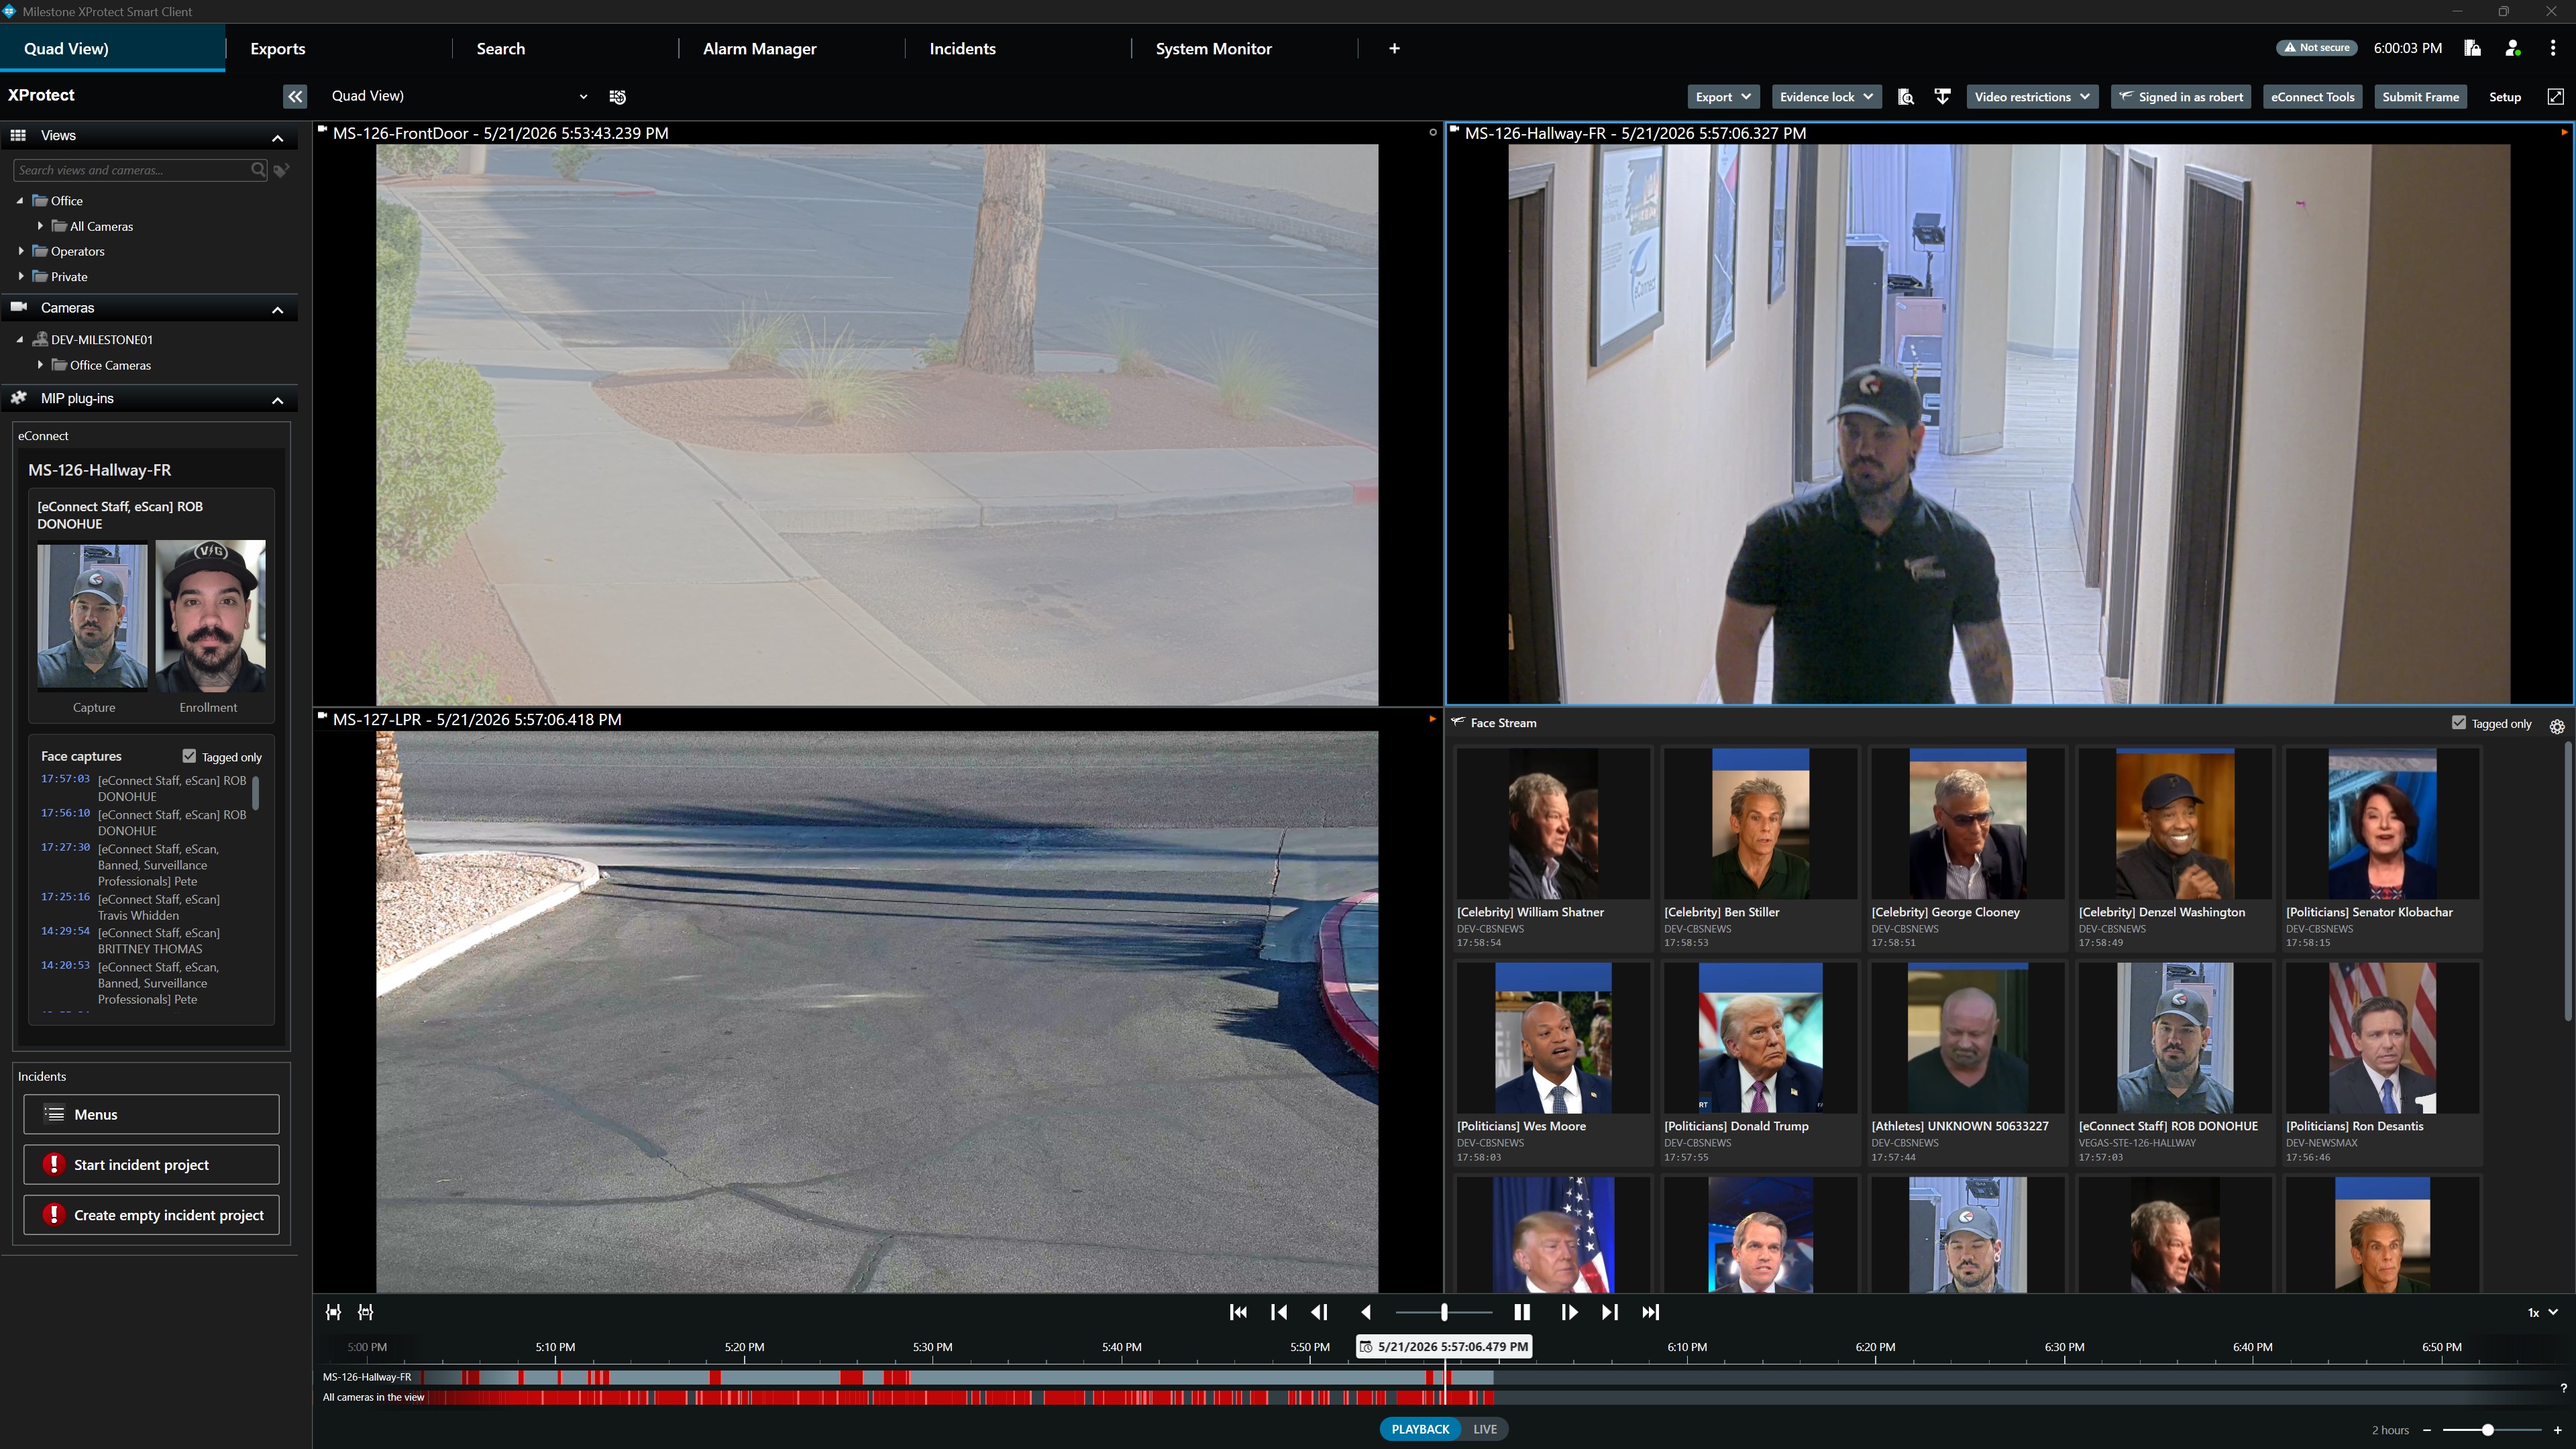Click the reload view icon beside view selector
This screenshot has height=1449, width=2576.
click(x=618, y=97)
